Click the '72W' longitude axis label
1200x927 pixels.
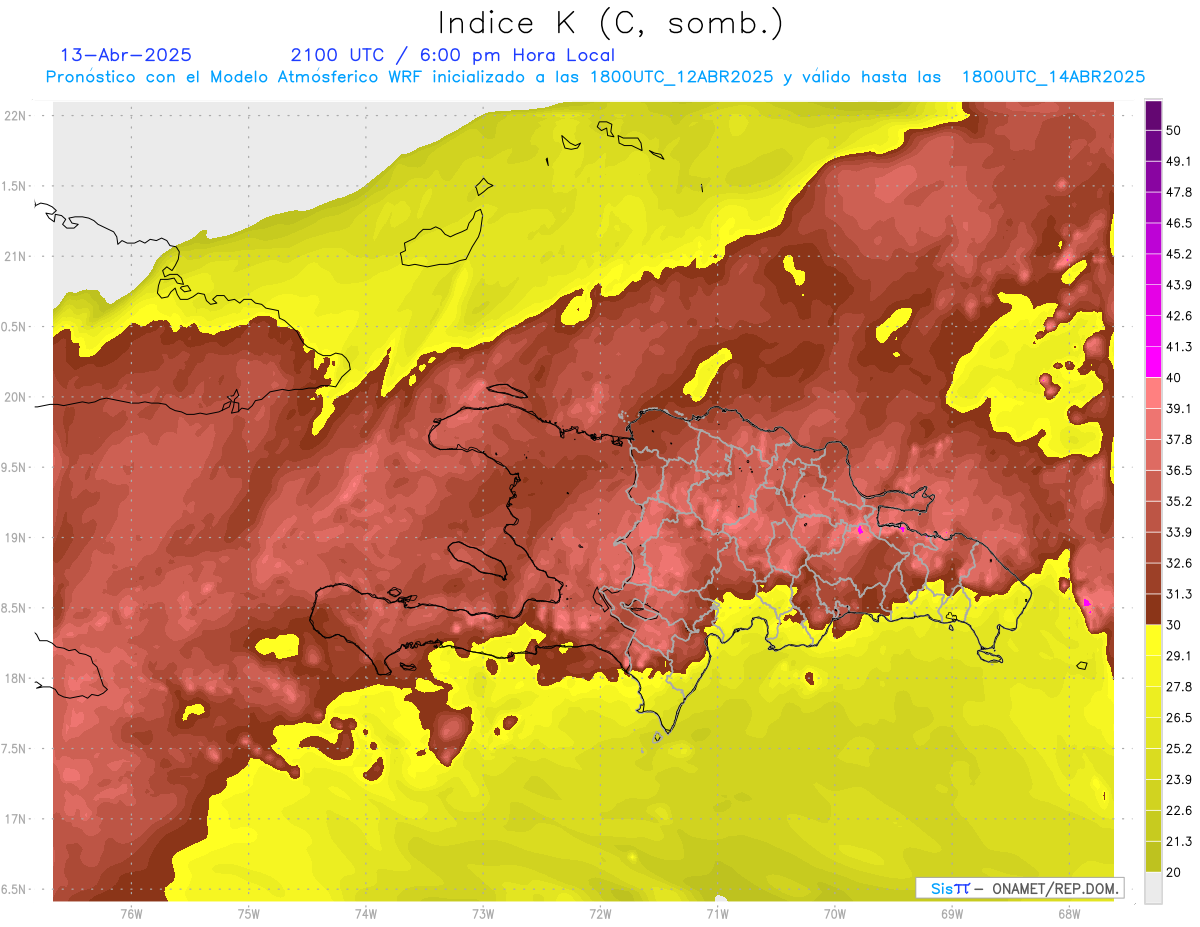click(x=600, y=913)
